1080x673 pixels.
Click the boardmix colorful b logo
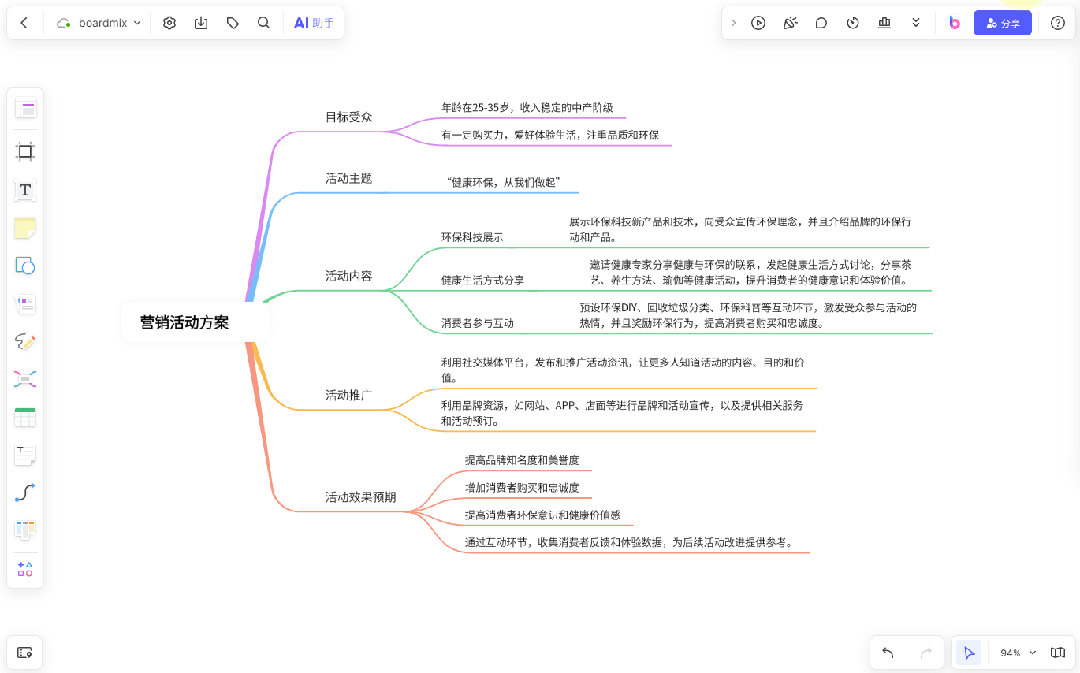click(954, 23)
